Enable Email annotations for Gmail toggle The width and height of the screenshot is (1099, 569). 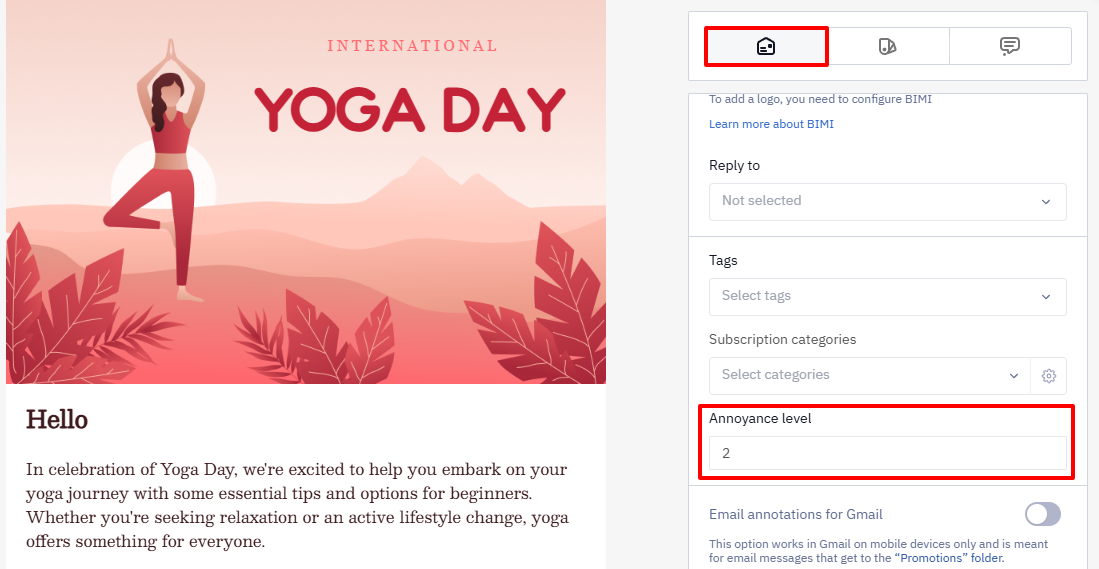(1043, 514)
